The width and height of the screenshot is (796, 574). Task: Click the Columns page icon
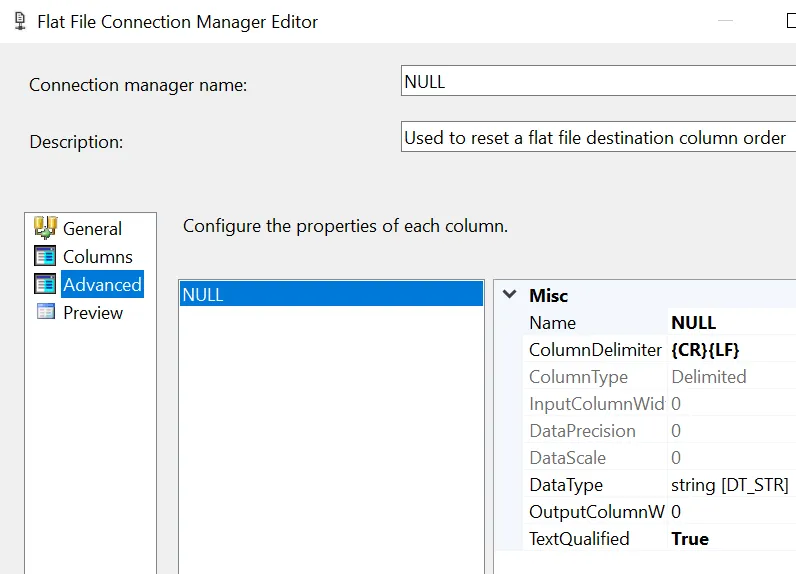45,256
